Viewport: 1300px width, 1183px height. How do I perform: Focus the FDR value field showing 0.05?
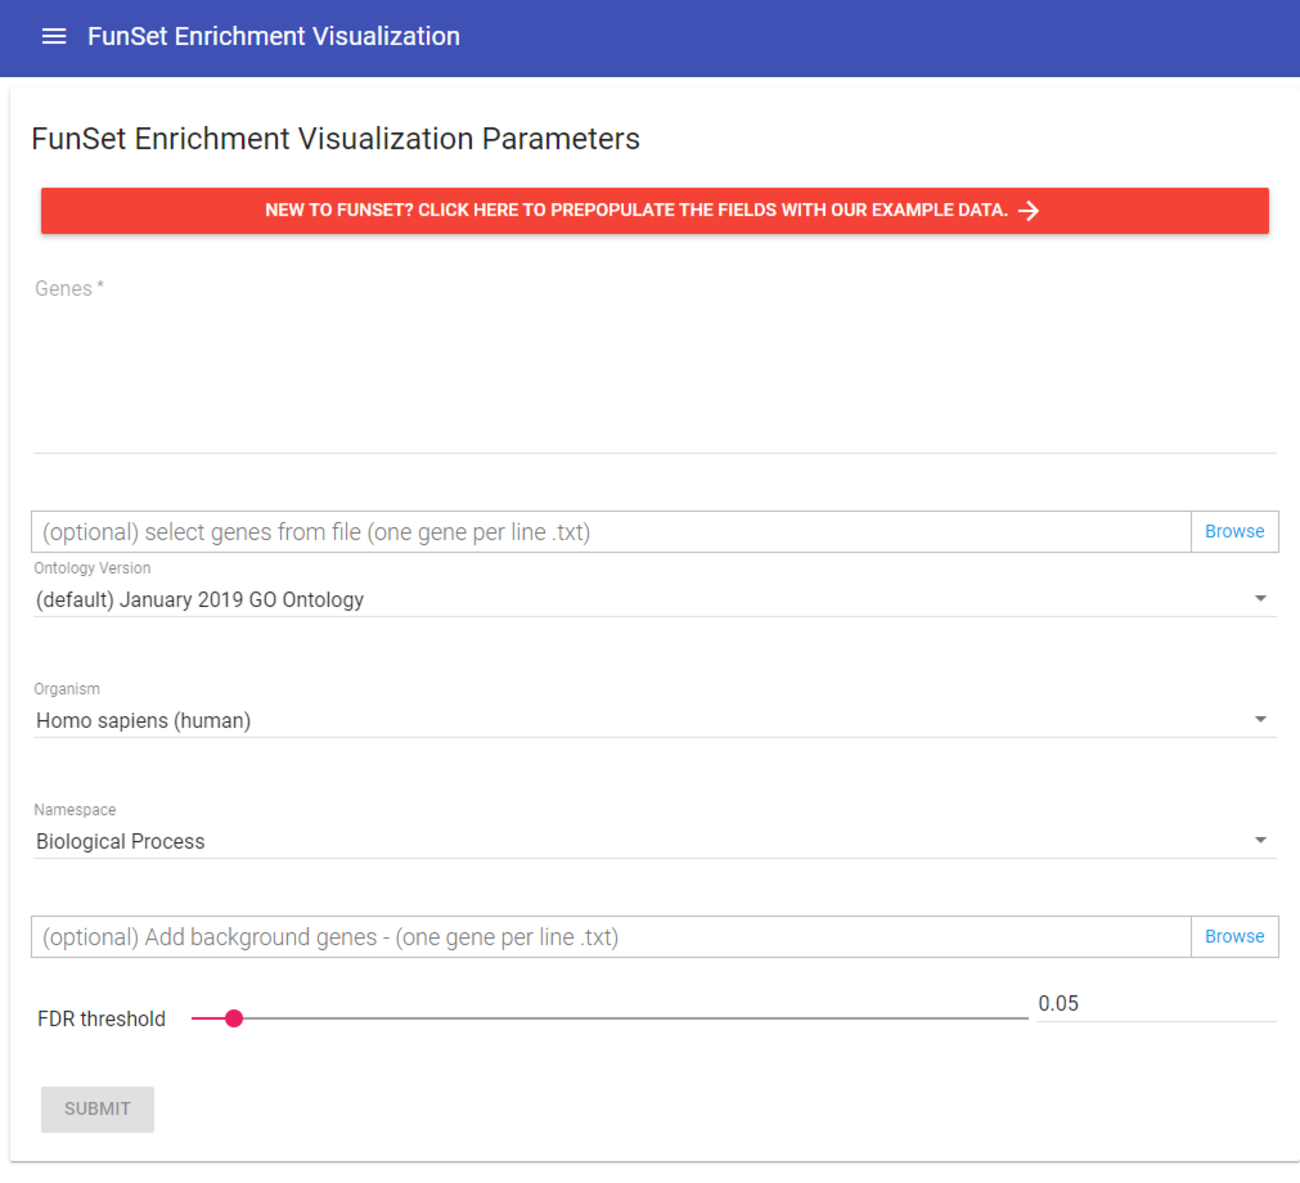tap(1155, 1005)
